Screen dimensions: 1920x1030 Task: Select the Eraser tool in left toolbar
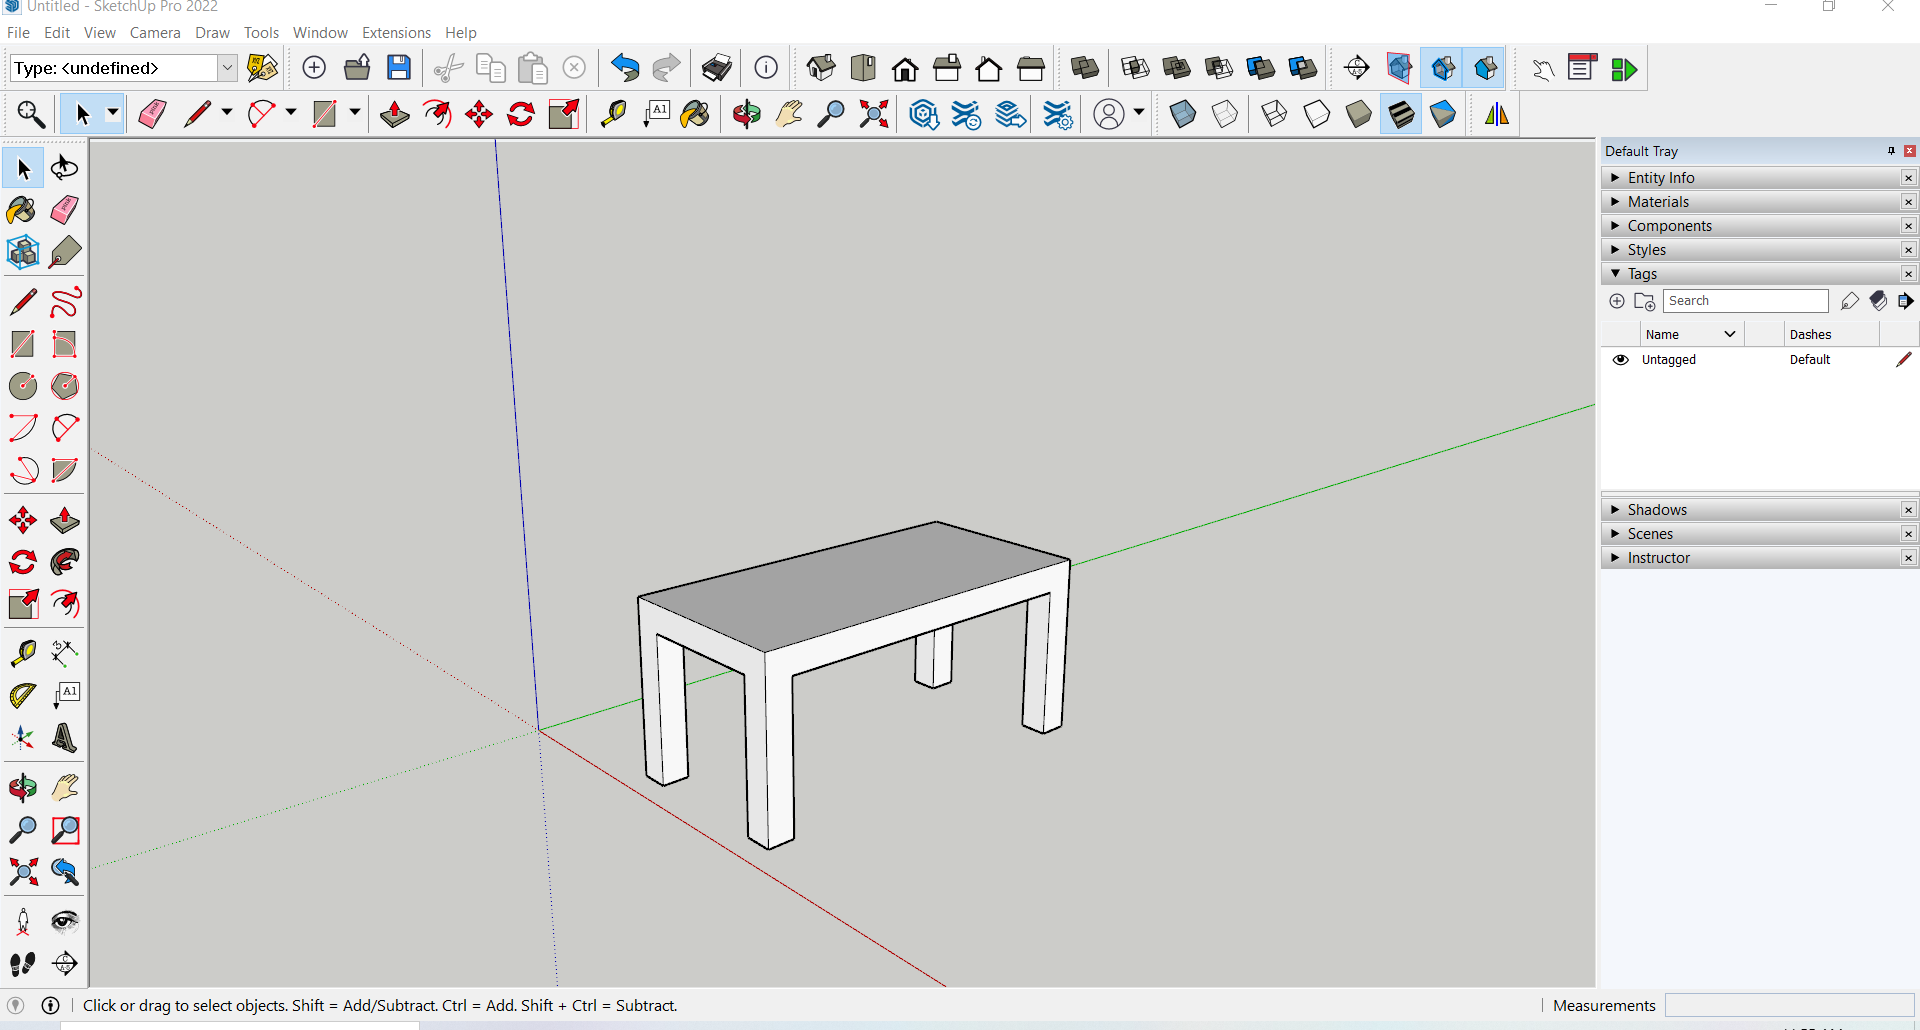65,210
